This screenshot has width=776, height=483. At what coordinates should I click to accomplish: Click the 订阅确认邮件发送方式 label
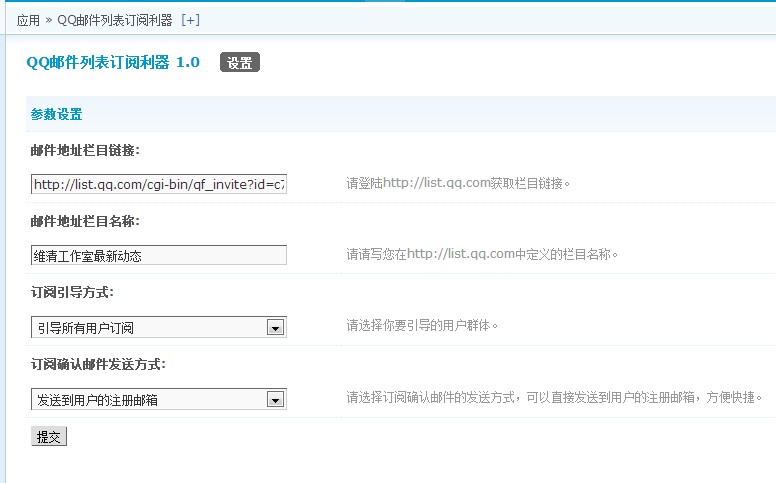click(x=98, y=365)
